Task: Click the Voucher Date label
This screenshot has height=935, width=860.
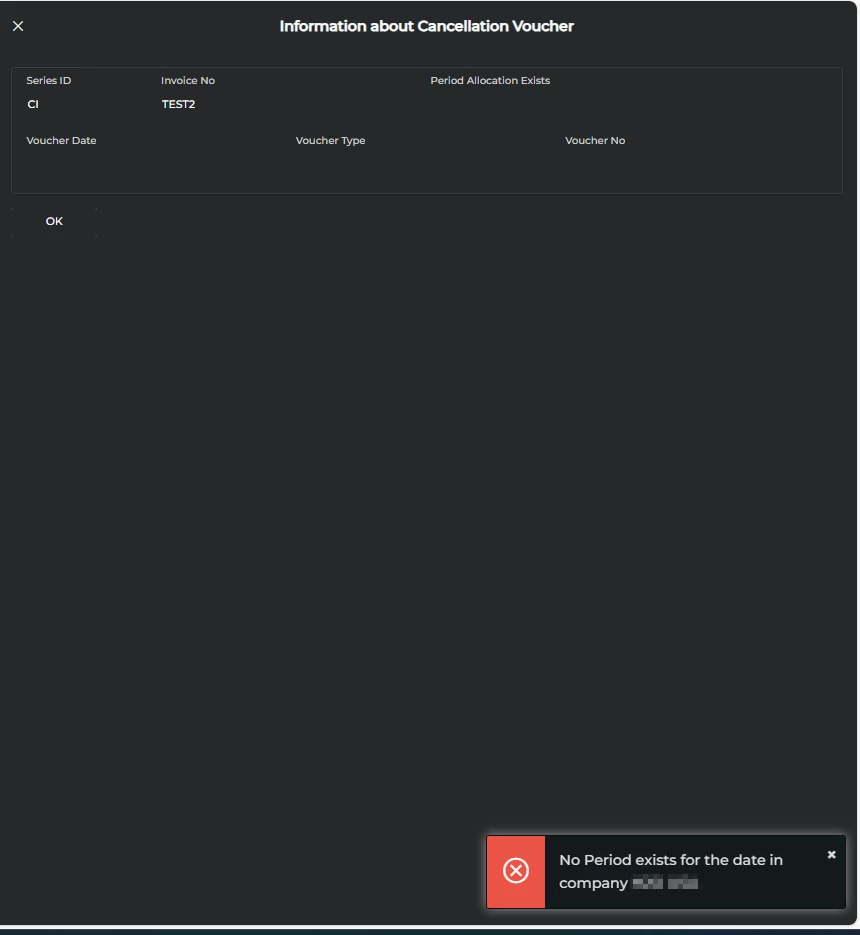Action: click(x=61, y=140)
